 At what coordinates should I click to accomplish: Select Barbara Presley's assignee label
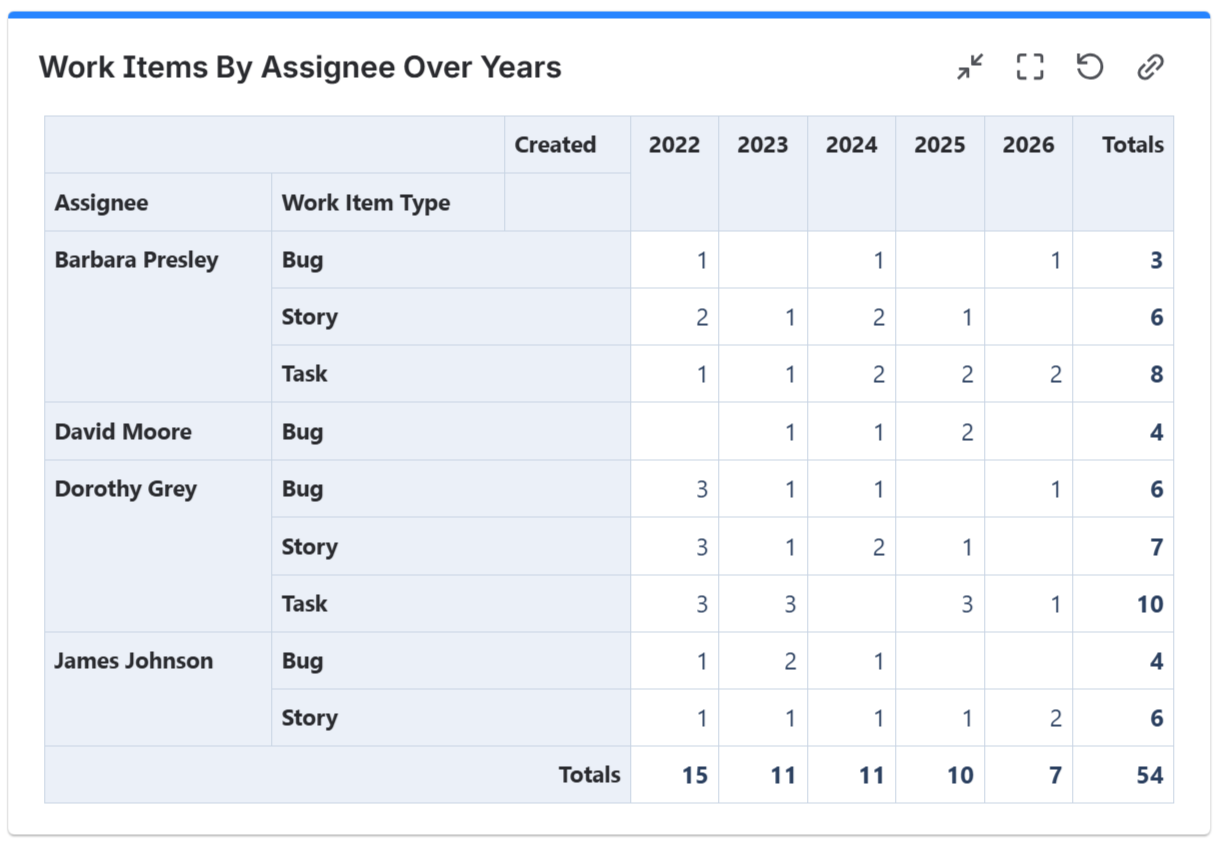(x=136, y=260)
